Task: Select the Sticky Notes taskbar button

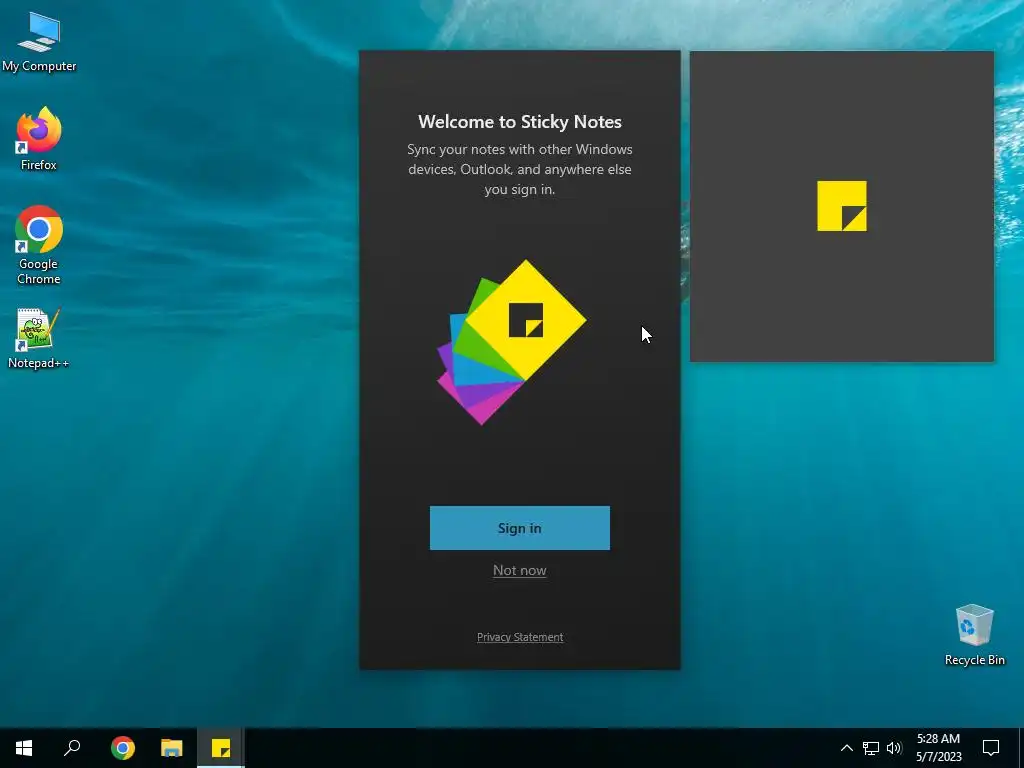Action: pyautogui.click(x=221, y=748)
